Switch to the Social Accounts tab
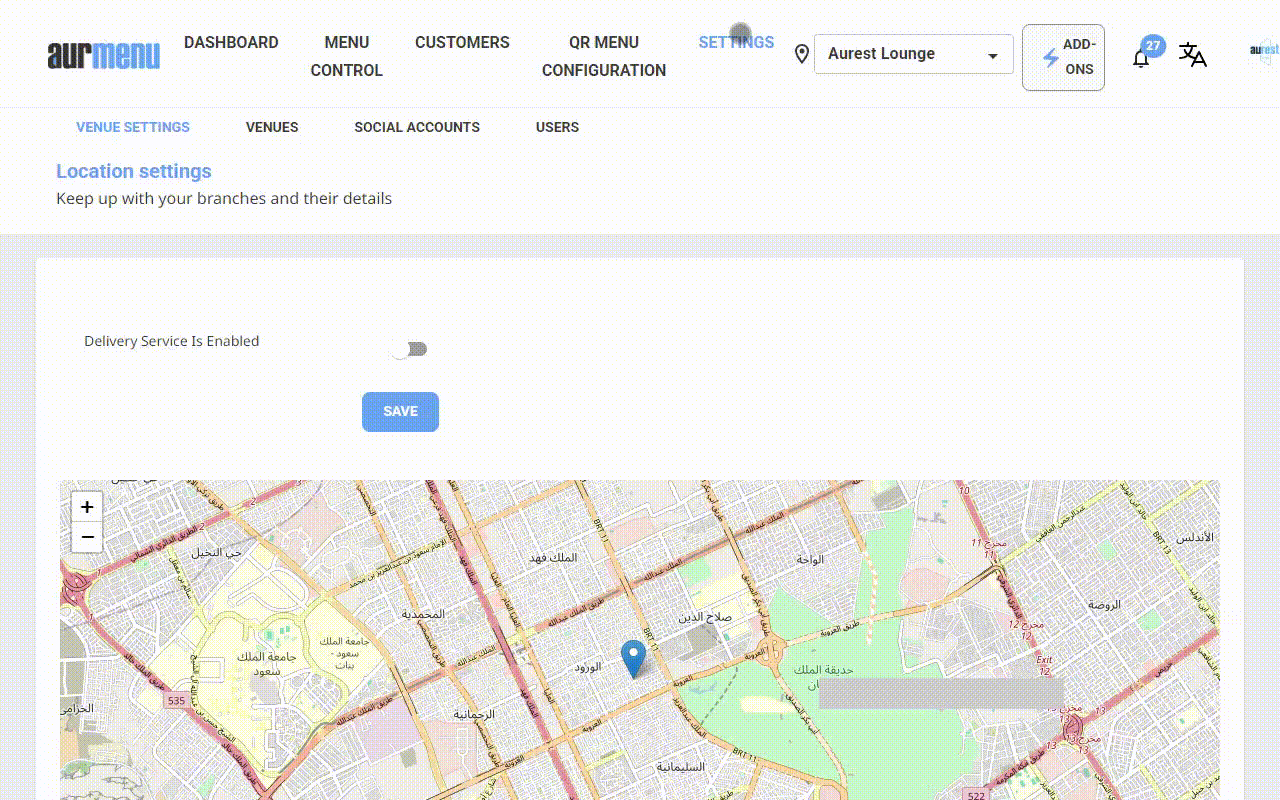1280x800 pixels. coord(417,127)
